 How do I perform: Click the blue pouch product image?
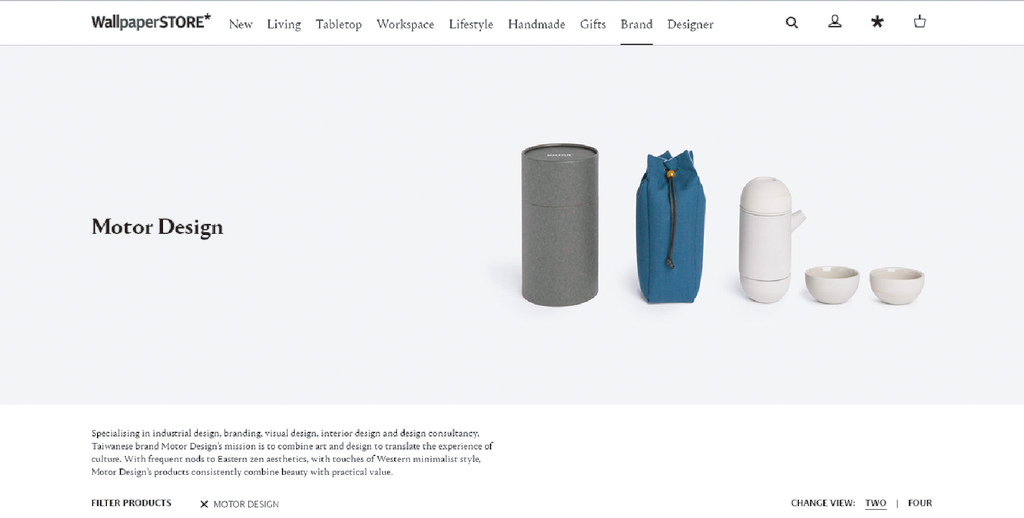671,227
